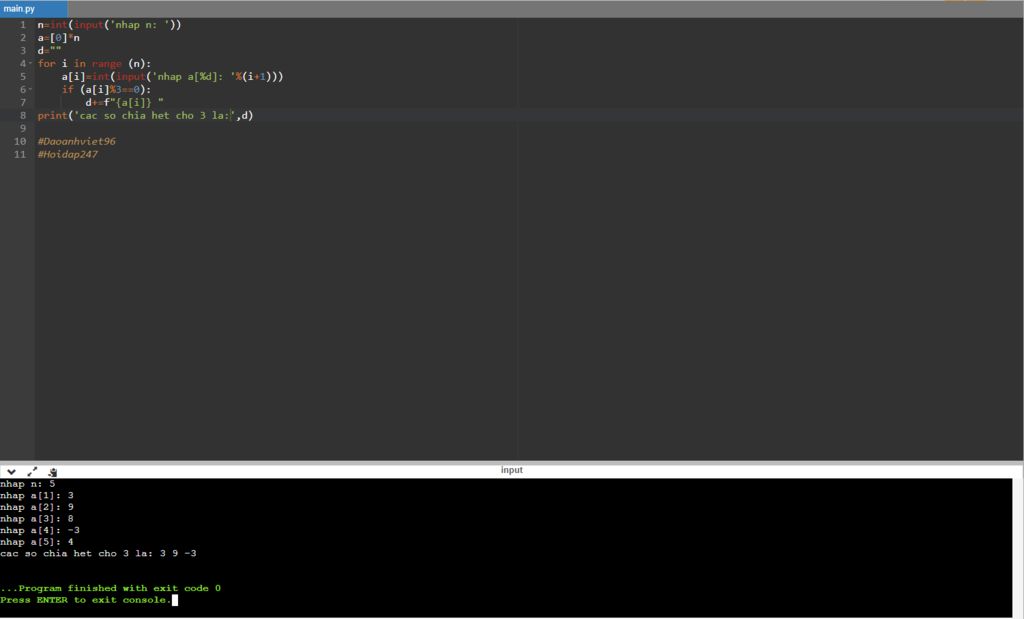Click '...Program finished with exit code 0' message

click(x=110, y=588)
